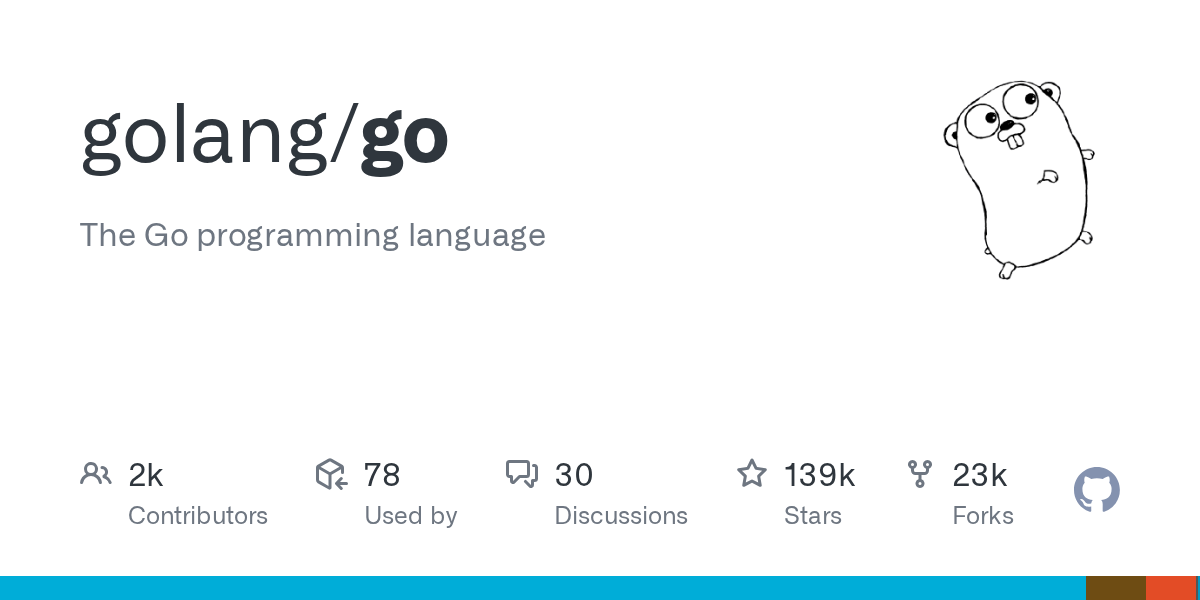This screenshot has height=600, width=1200.
Task: Click the GitHub Octocat logo
Action: (x=1097, y=490)
